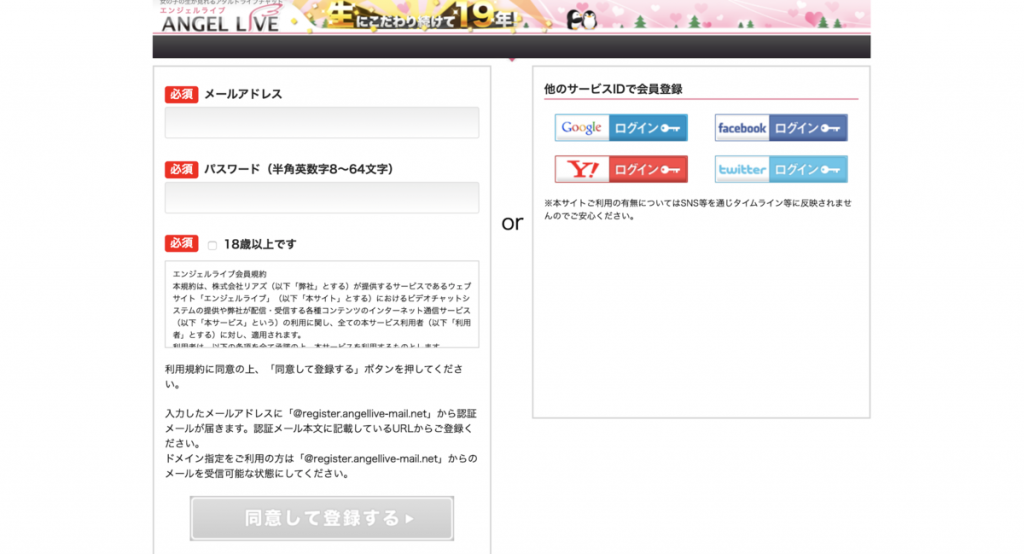This screenshot has width=1024, height=554.
Task: Click the 18歳以上です label text
Action: (x=260, y=244)
